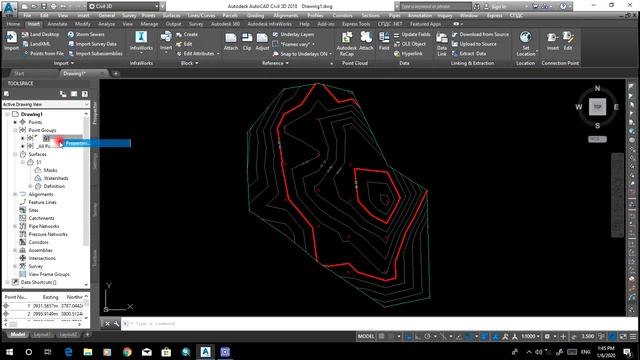Open the Grading menu
Screen dimensions: 640x360
pyautogui.click(x=255, y=16)
